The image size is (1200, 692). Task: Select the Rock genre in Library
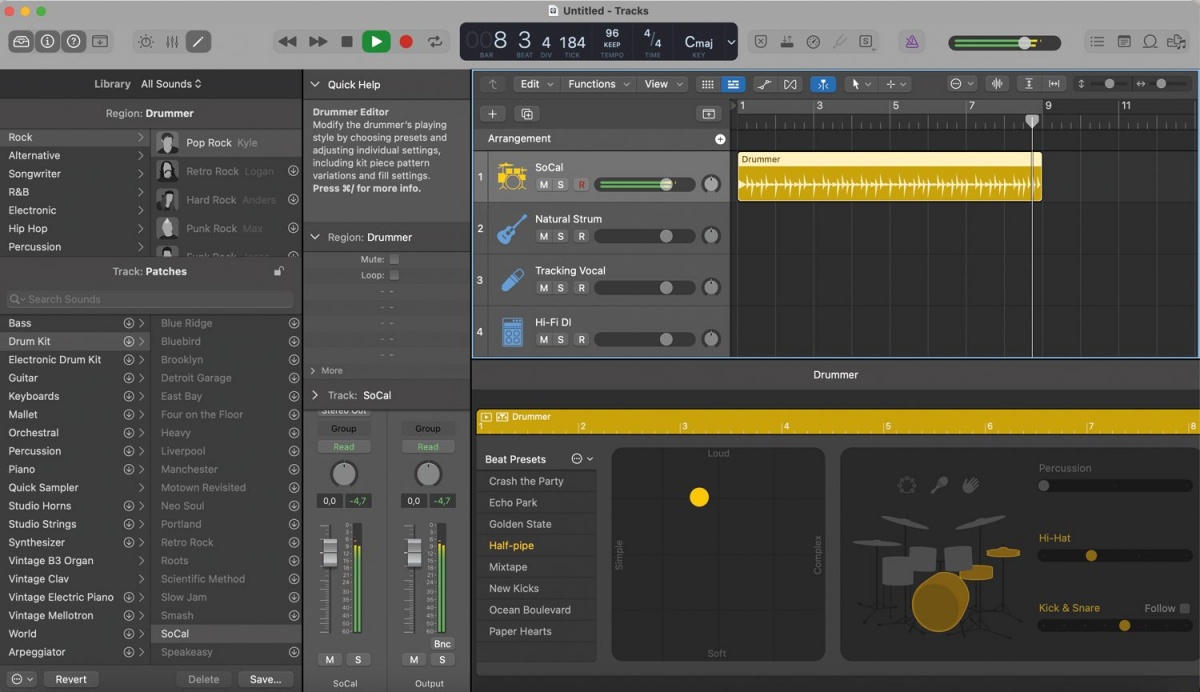tap(75, 137)
